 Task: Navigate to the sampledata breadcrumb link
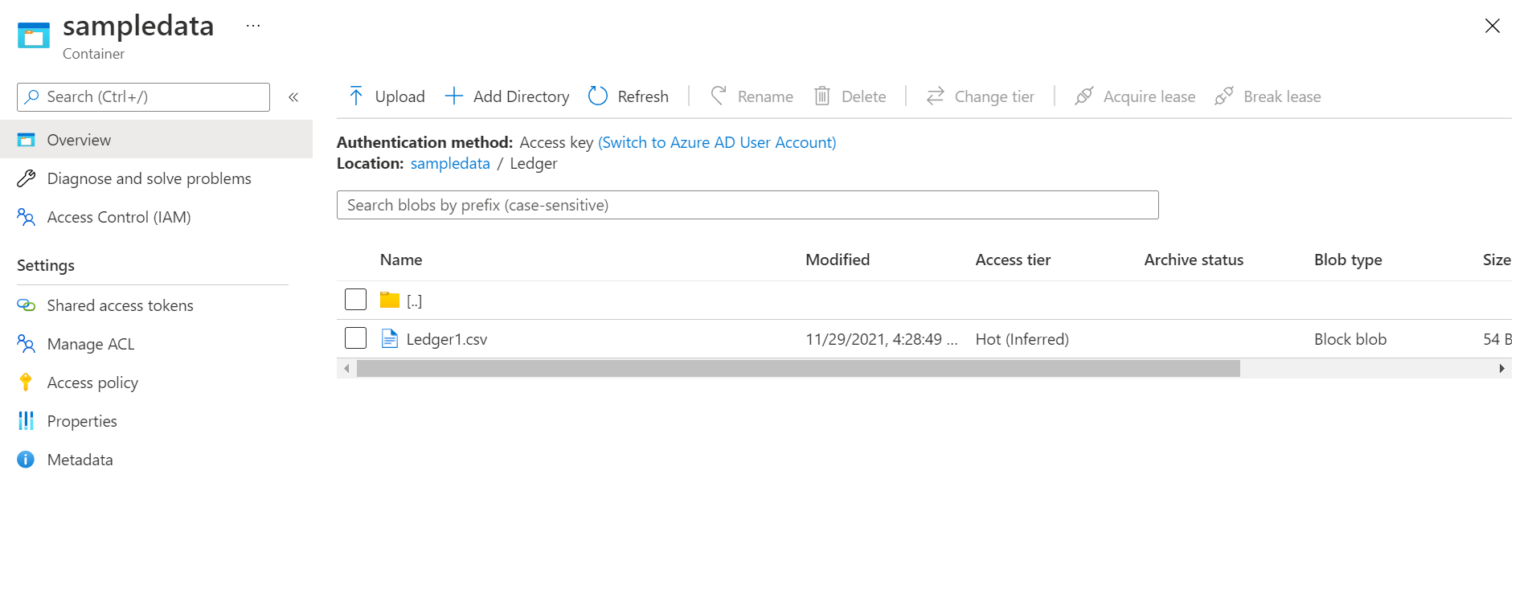click(449, 163)
